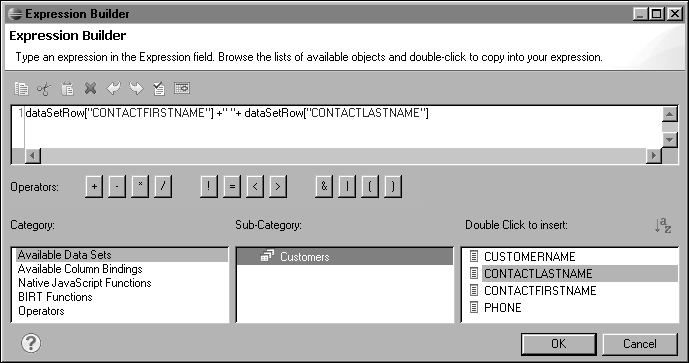This screenshot has height=363, width=689.
Task: Click horizontal scrollbar right arrow
Action: point(653,156)
